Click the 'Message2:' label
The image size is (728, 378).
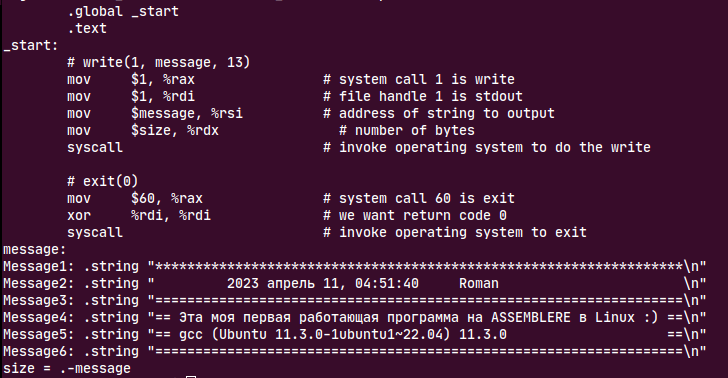point(39,283)
